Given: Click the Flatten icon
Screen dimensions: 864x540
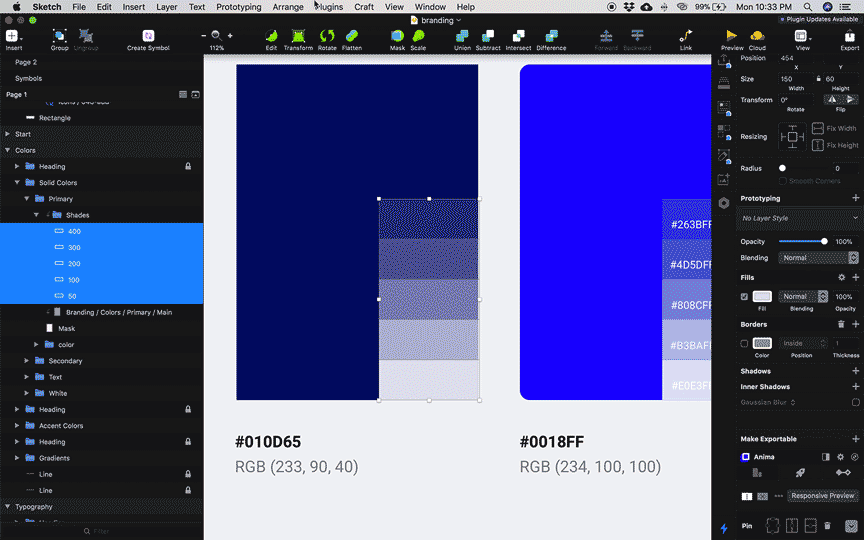Looking at the screenshot, I should pos(352,36).
